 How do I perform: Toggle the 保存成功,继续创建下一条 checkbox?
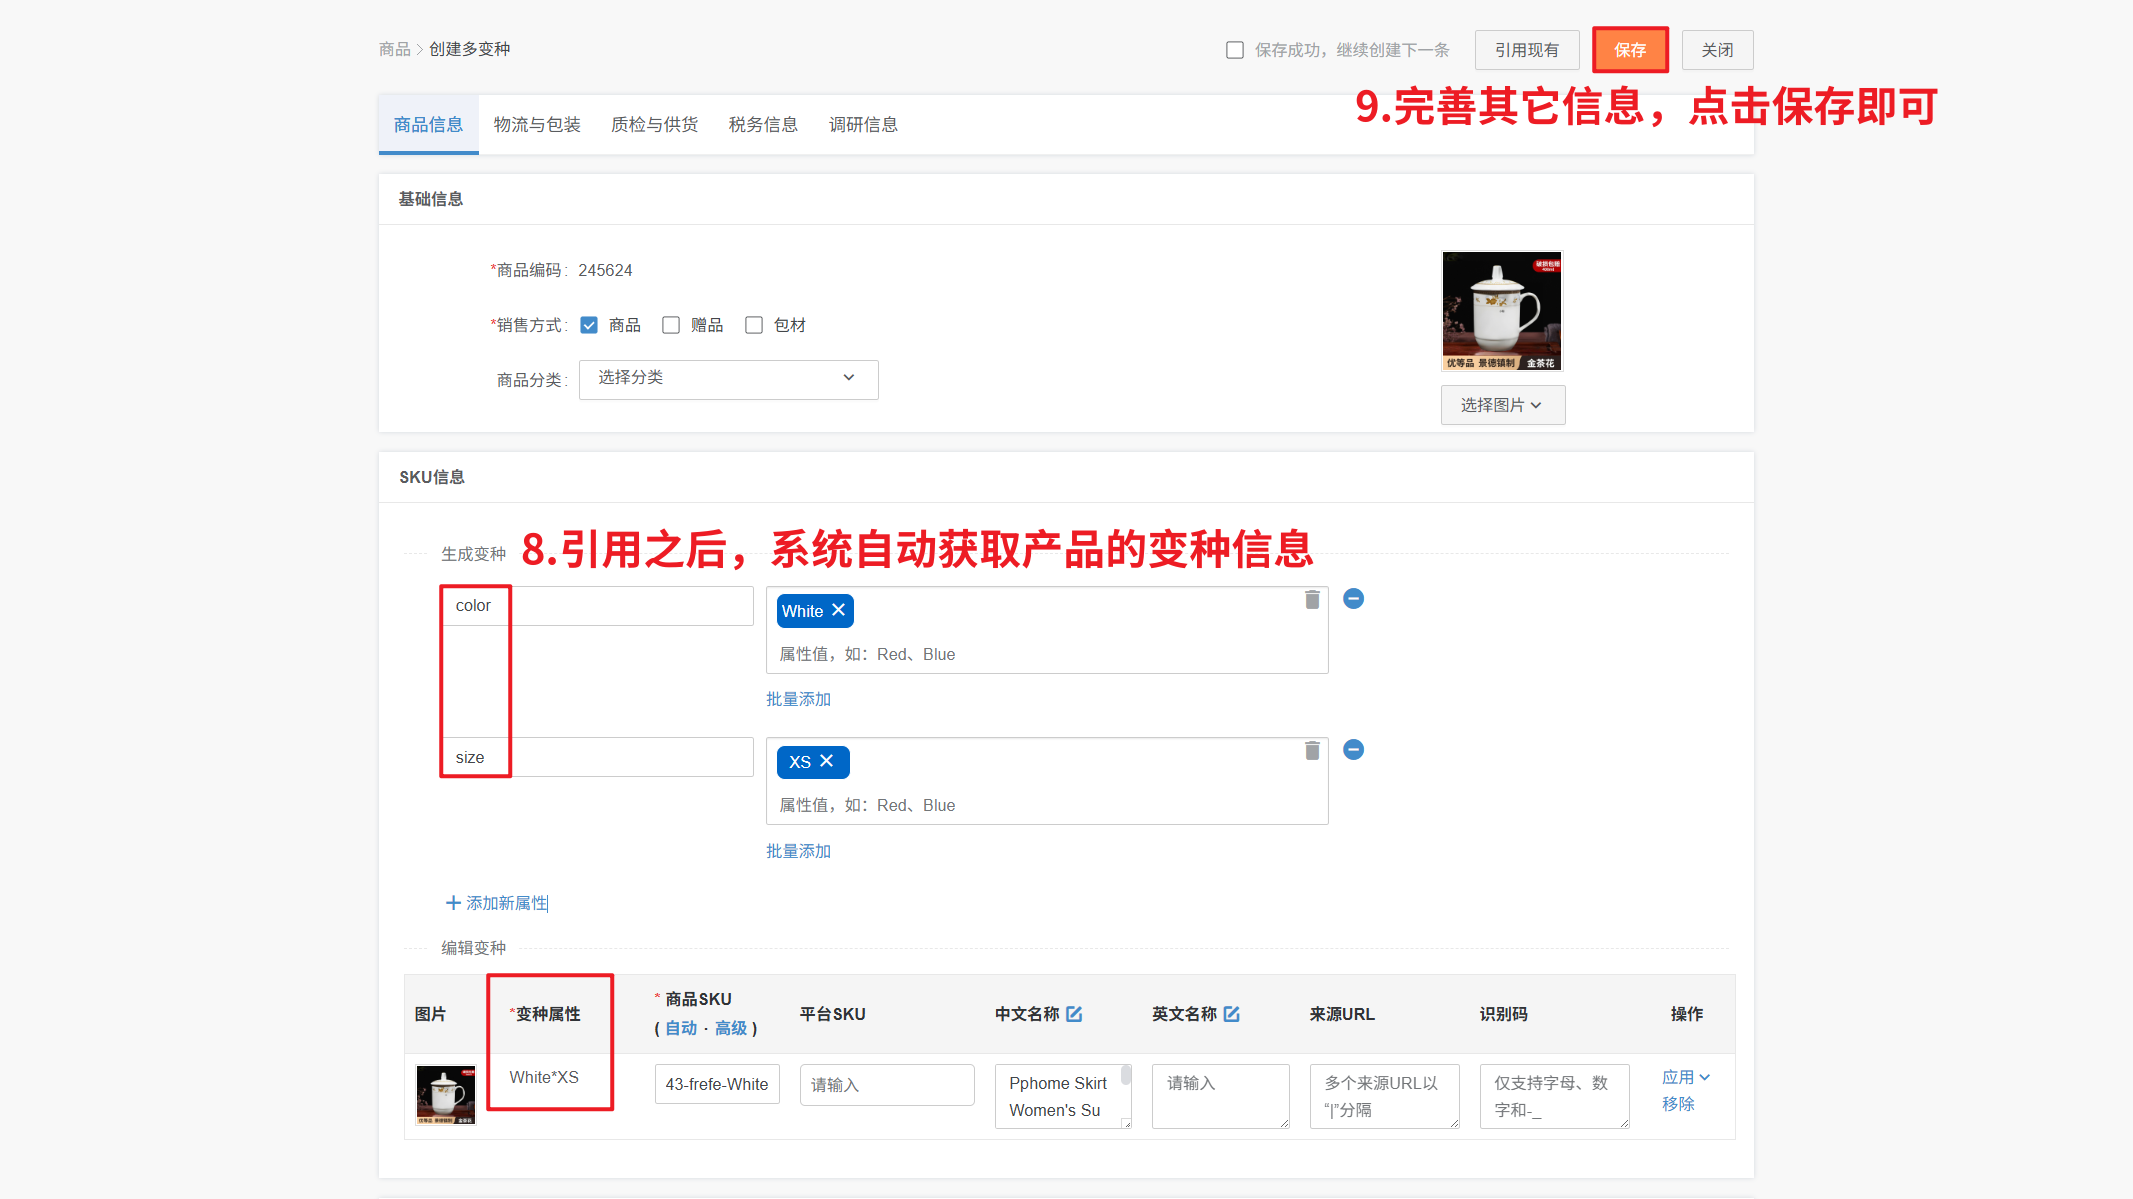pyautogui.click(x=1235, y=50)
